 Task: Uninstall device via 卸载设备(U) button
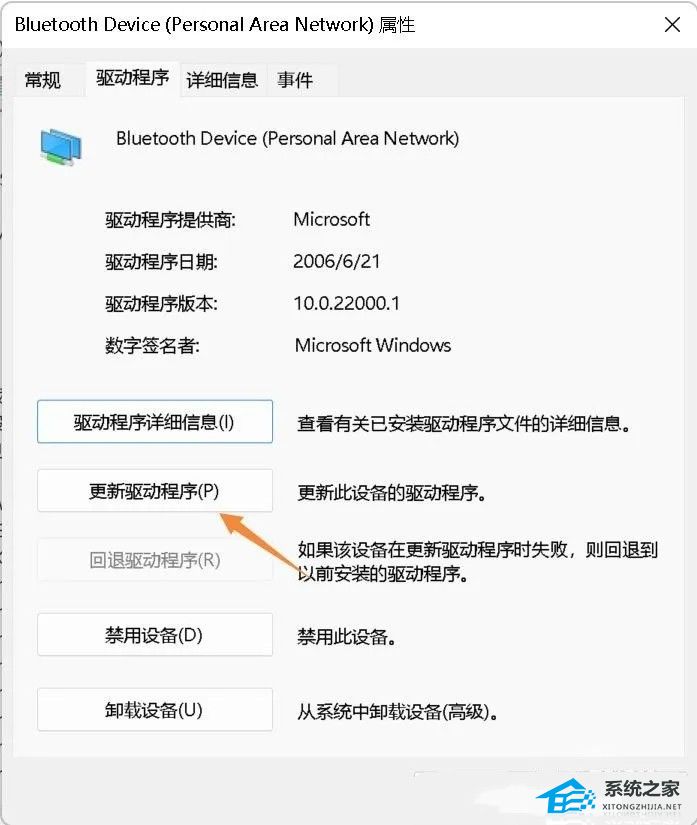(155, 710)
